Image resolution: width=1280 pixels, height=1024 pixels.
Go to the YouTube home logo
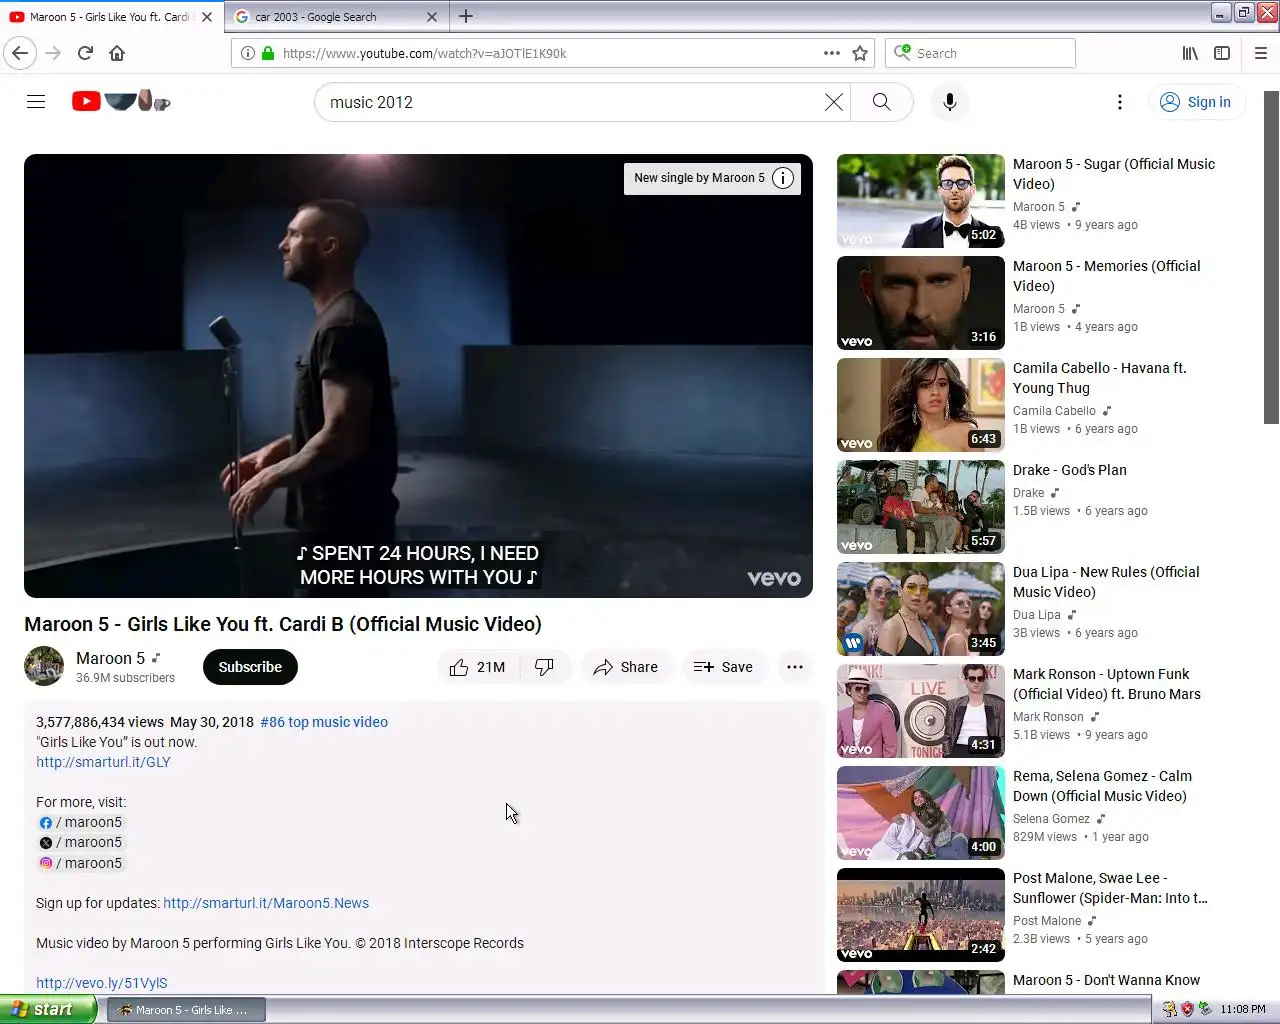(121, 101)
